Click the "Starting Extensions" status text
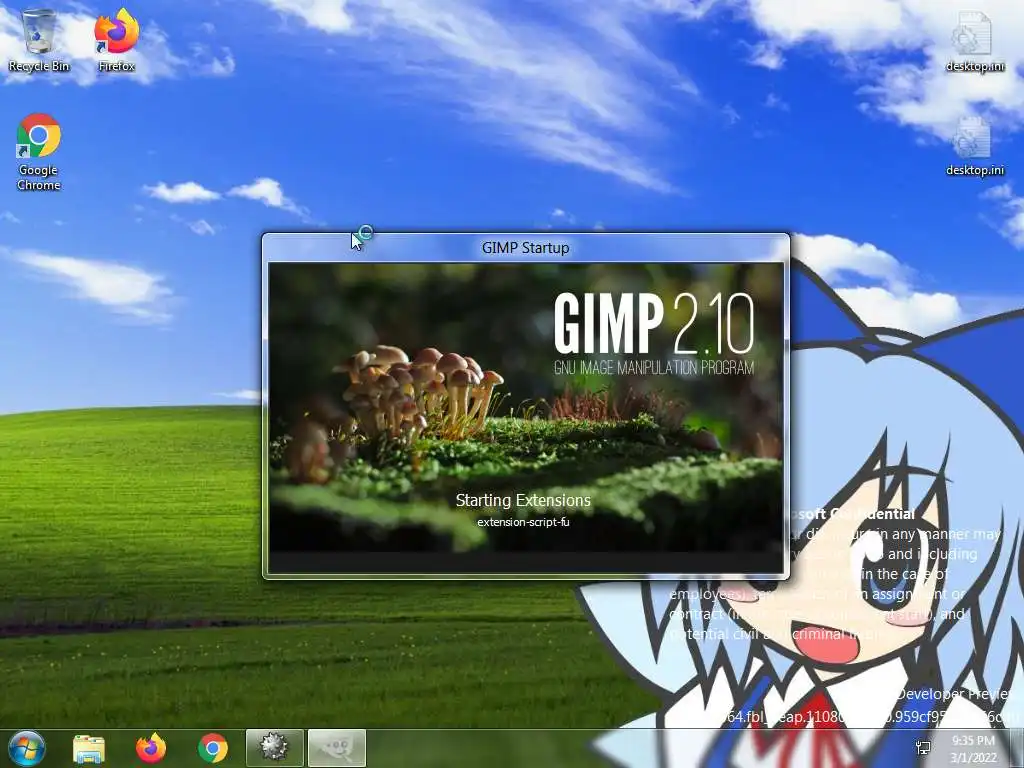 click(523, 500)
